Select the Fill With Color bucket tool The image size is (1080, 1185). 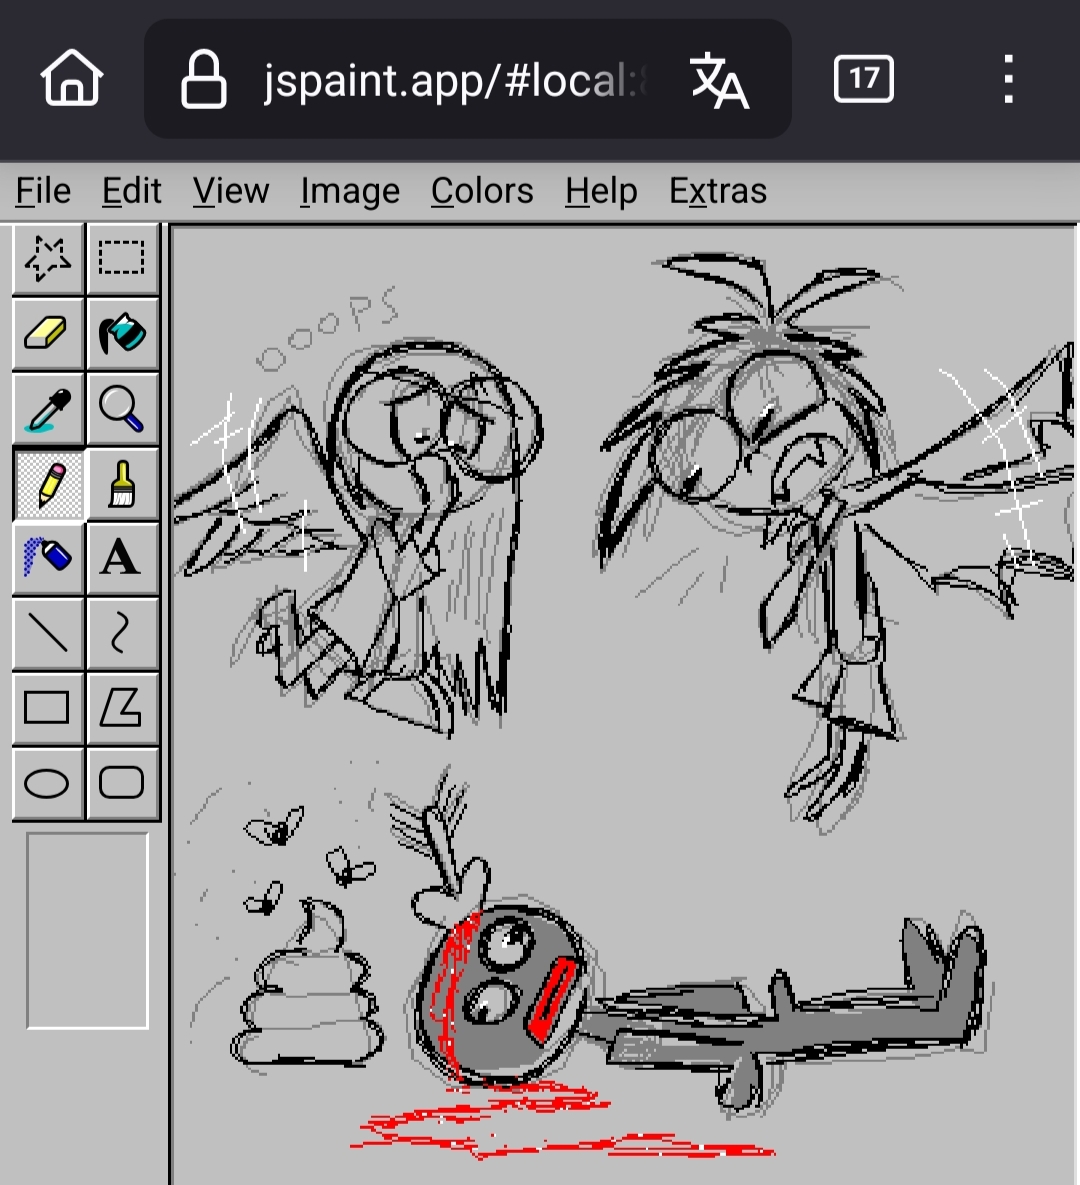click(122, 333)
